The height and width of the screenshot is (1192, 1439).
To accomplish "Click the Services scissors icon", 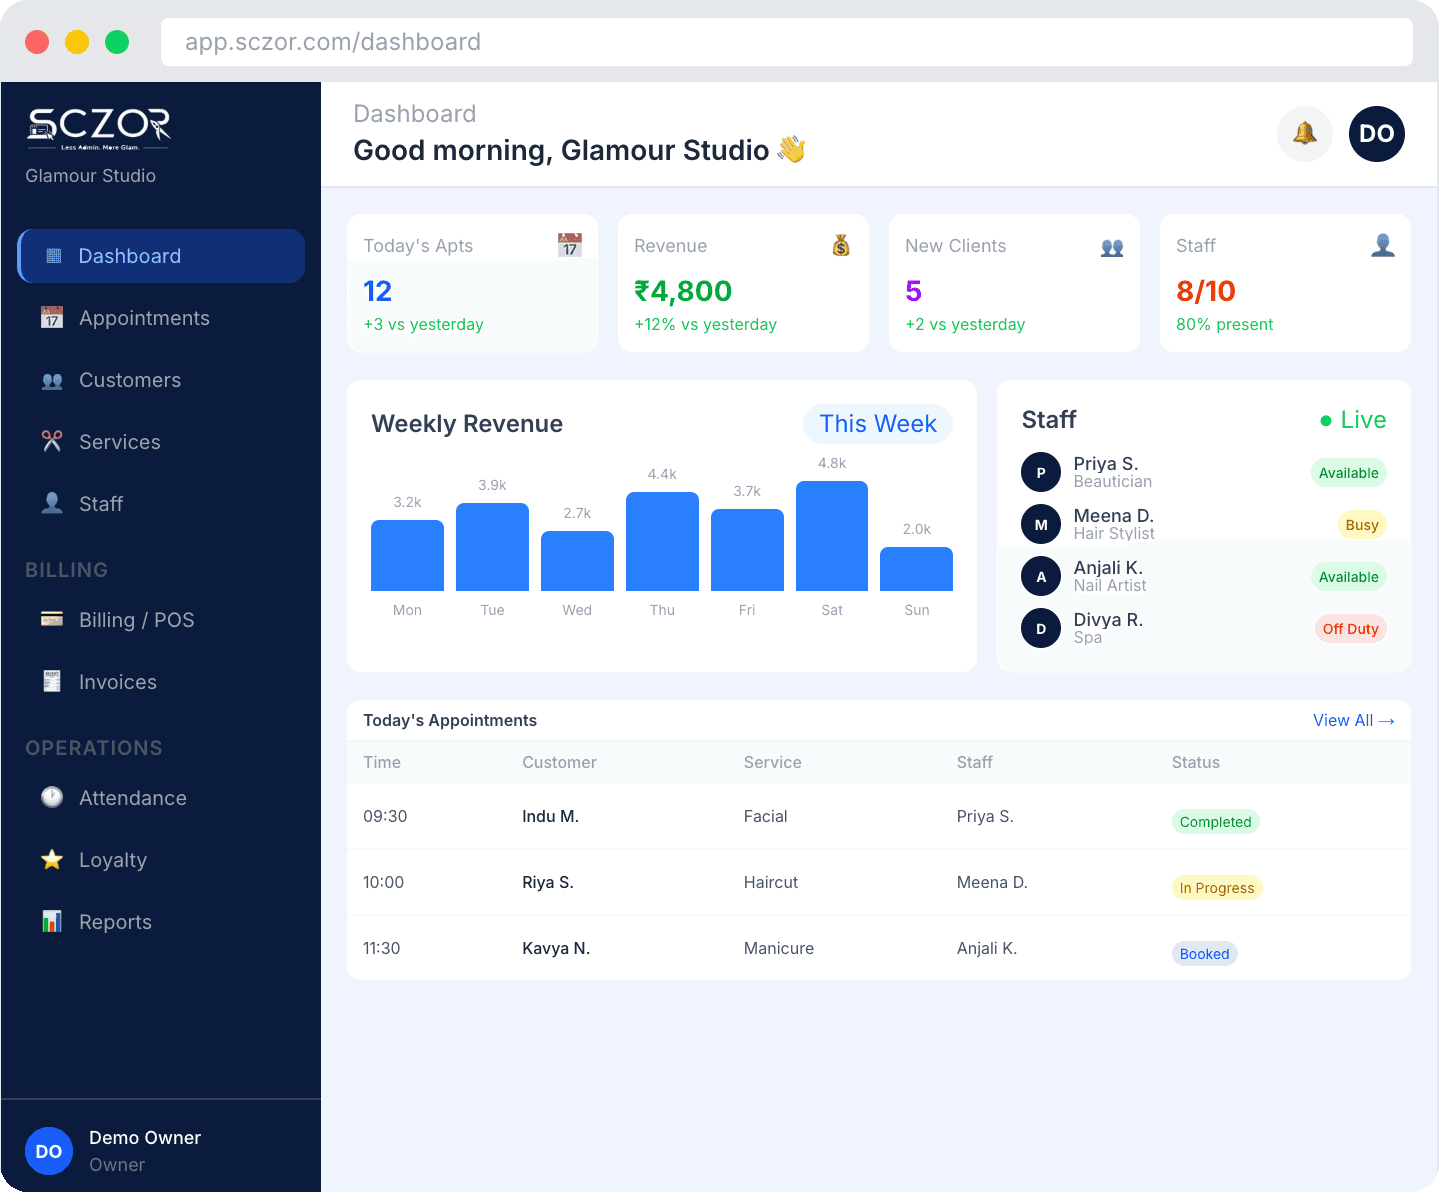I will [x=52, y=442].
